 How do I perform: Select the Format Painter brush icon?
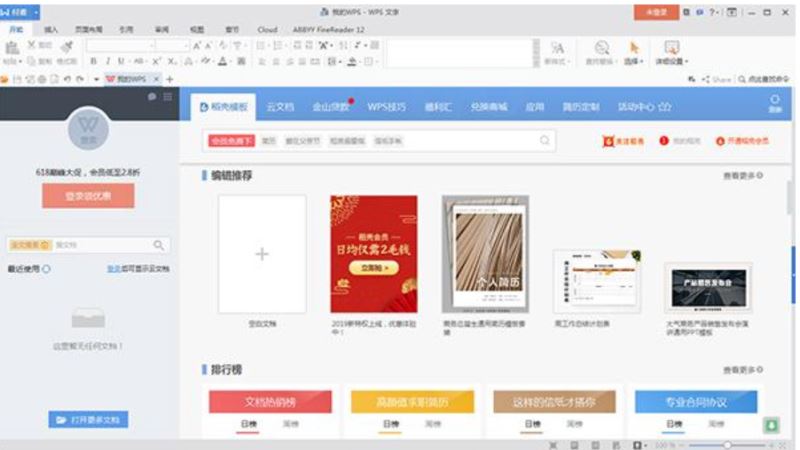67,47
